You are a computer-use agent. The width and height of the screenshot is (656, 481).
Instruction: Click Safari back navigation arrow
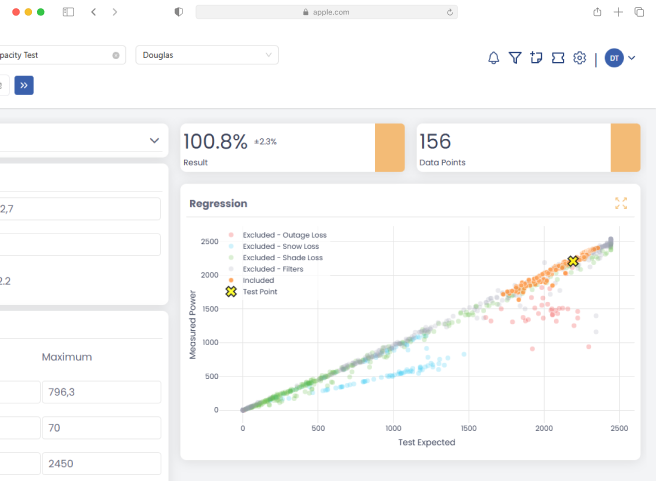click(x=93, y=12)
